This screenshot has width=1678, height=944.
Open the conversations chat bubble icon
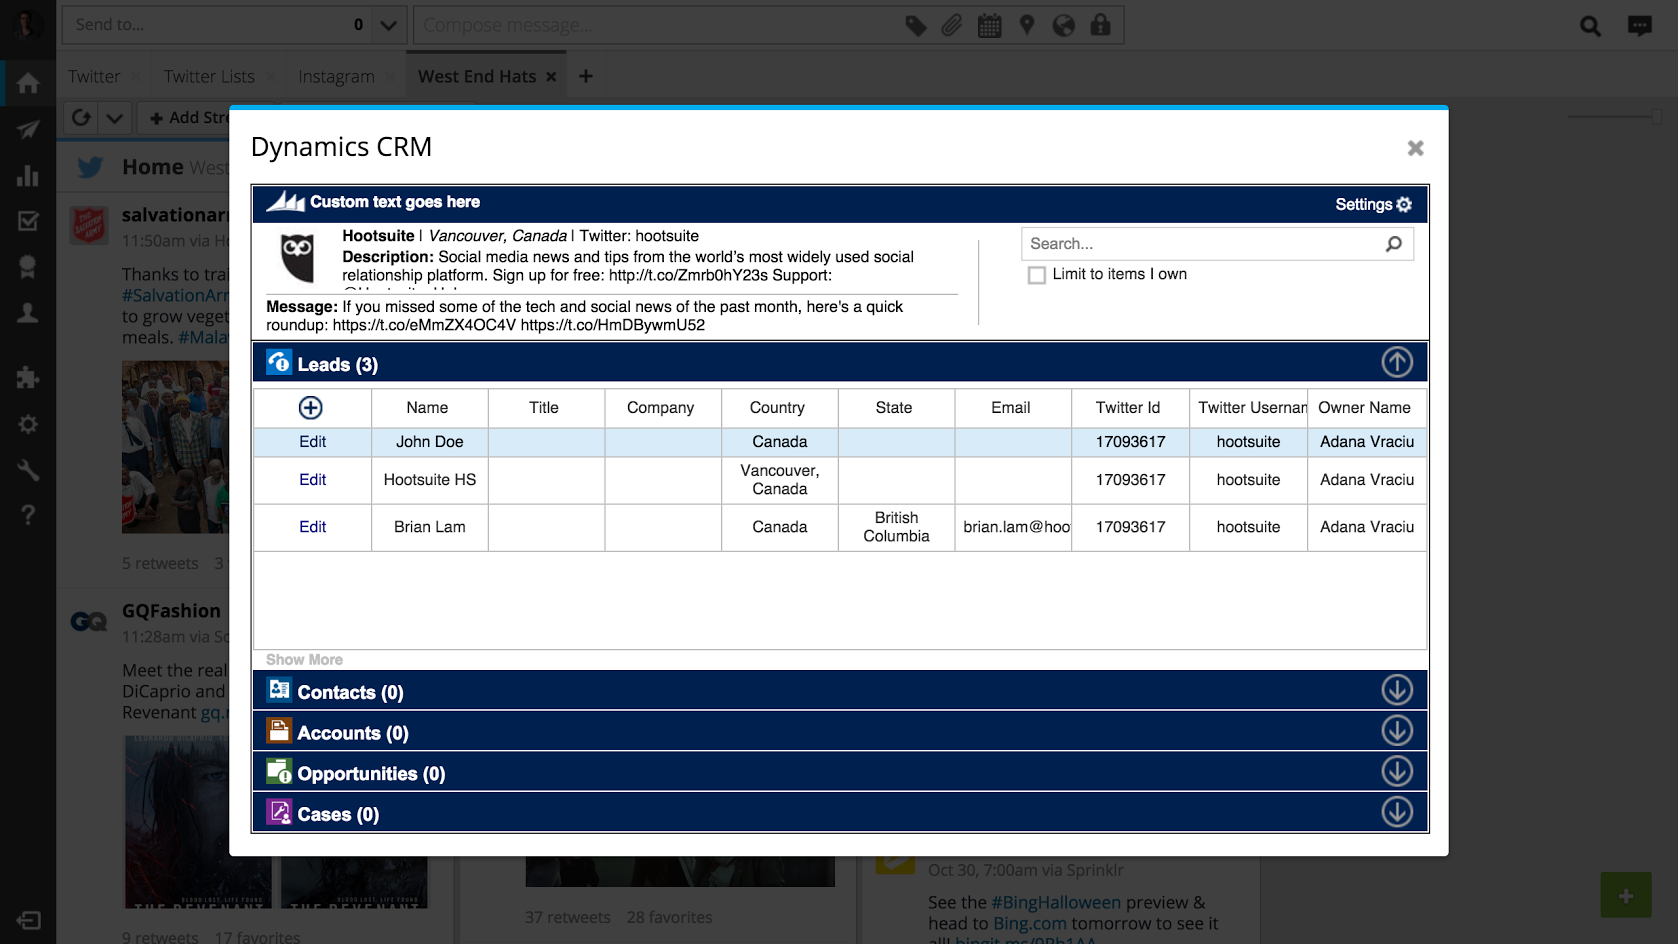1639,26
